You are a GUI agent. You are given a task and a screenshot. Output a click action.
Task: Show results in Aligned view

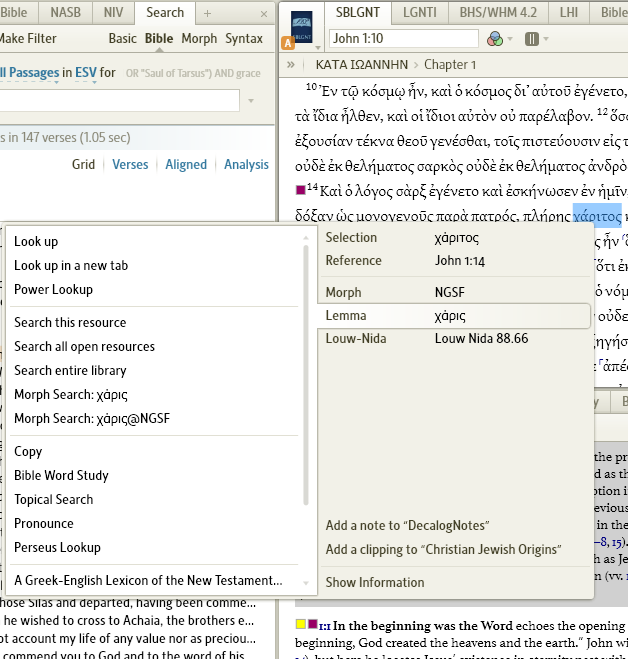click(x=186, y=164)
